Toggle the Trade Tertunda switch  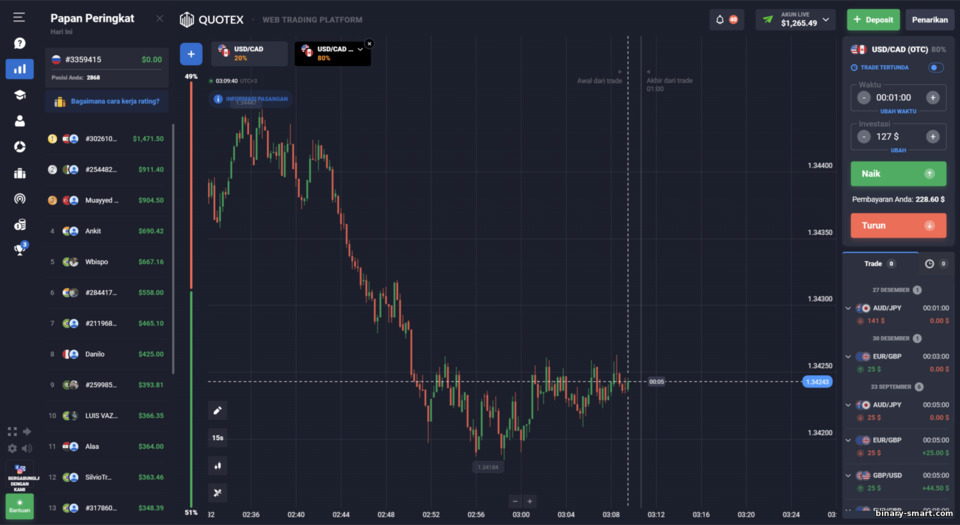(936, 67)
